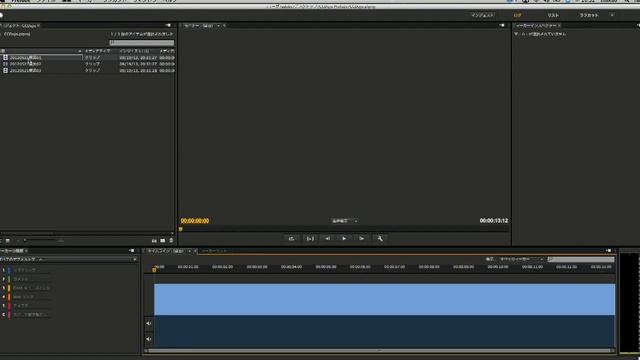The image size is (640, 360).
Task: Step back one frame in Monitor
Action: (x=327, y=238)
